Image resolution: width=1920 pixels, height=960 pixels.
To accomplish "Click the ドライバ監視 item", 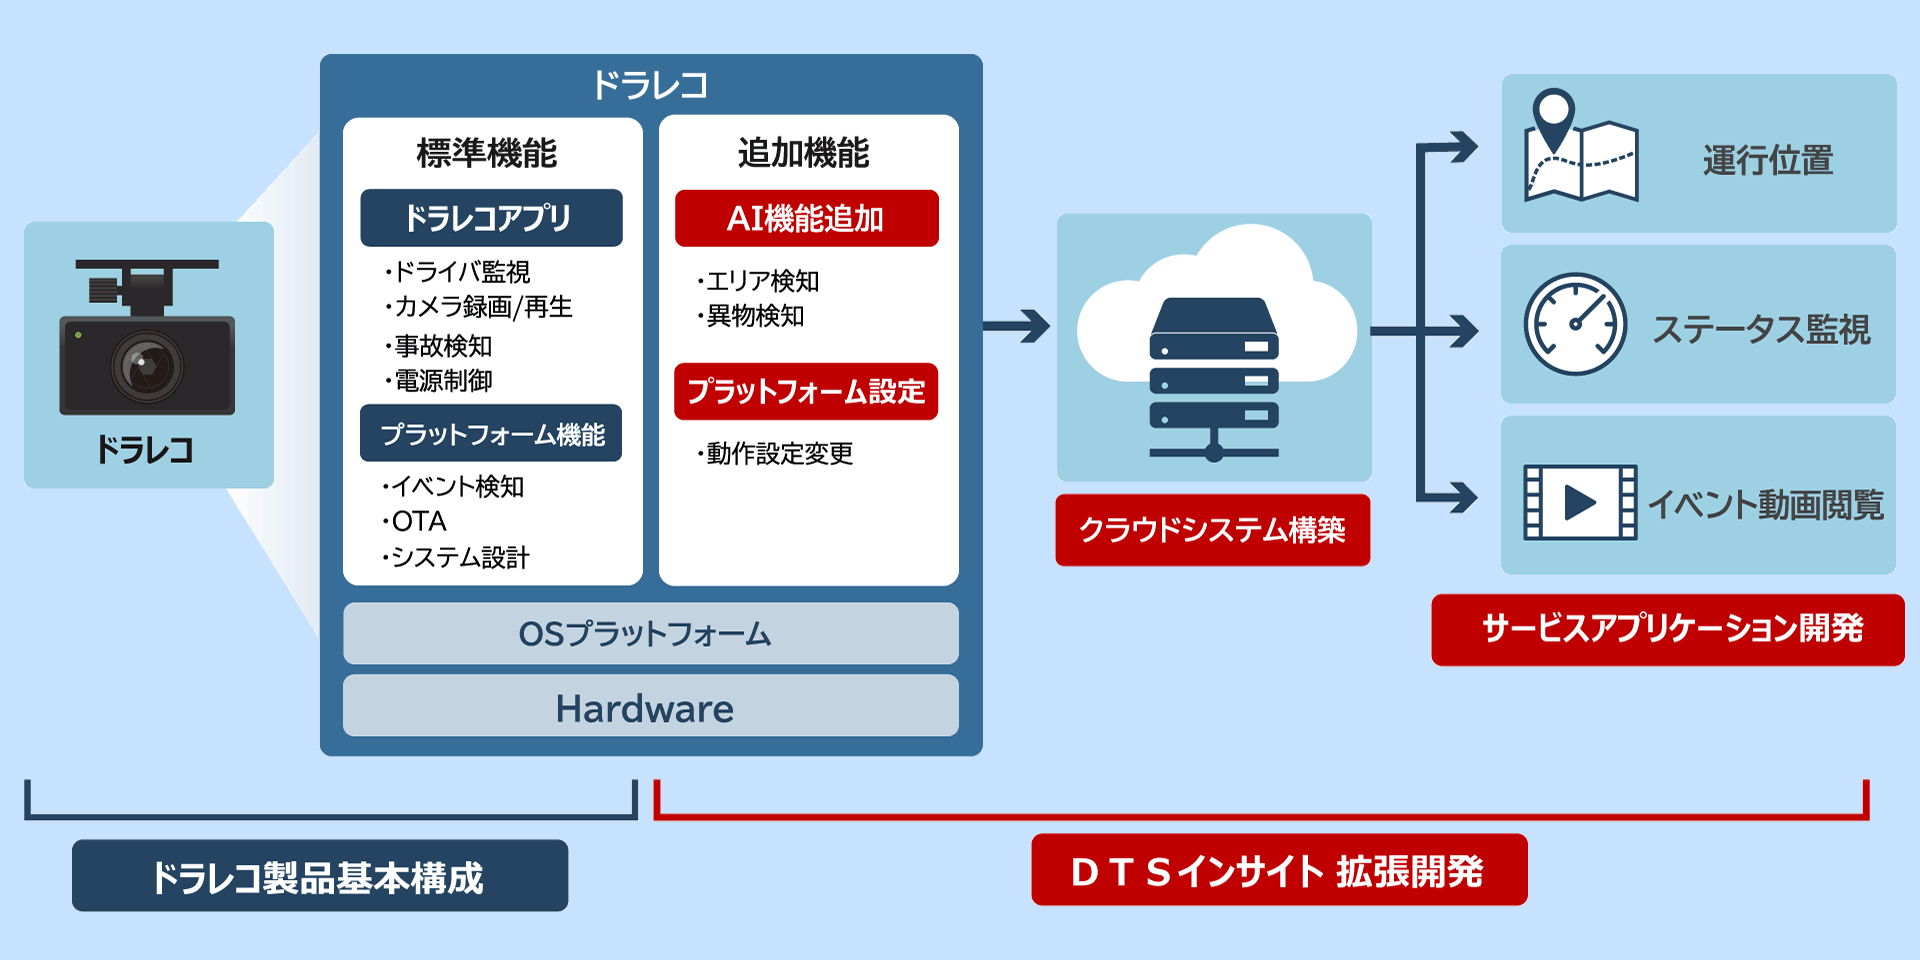I will [458, 272].
